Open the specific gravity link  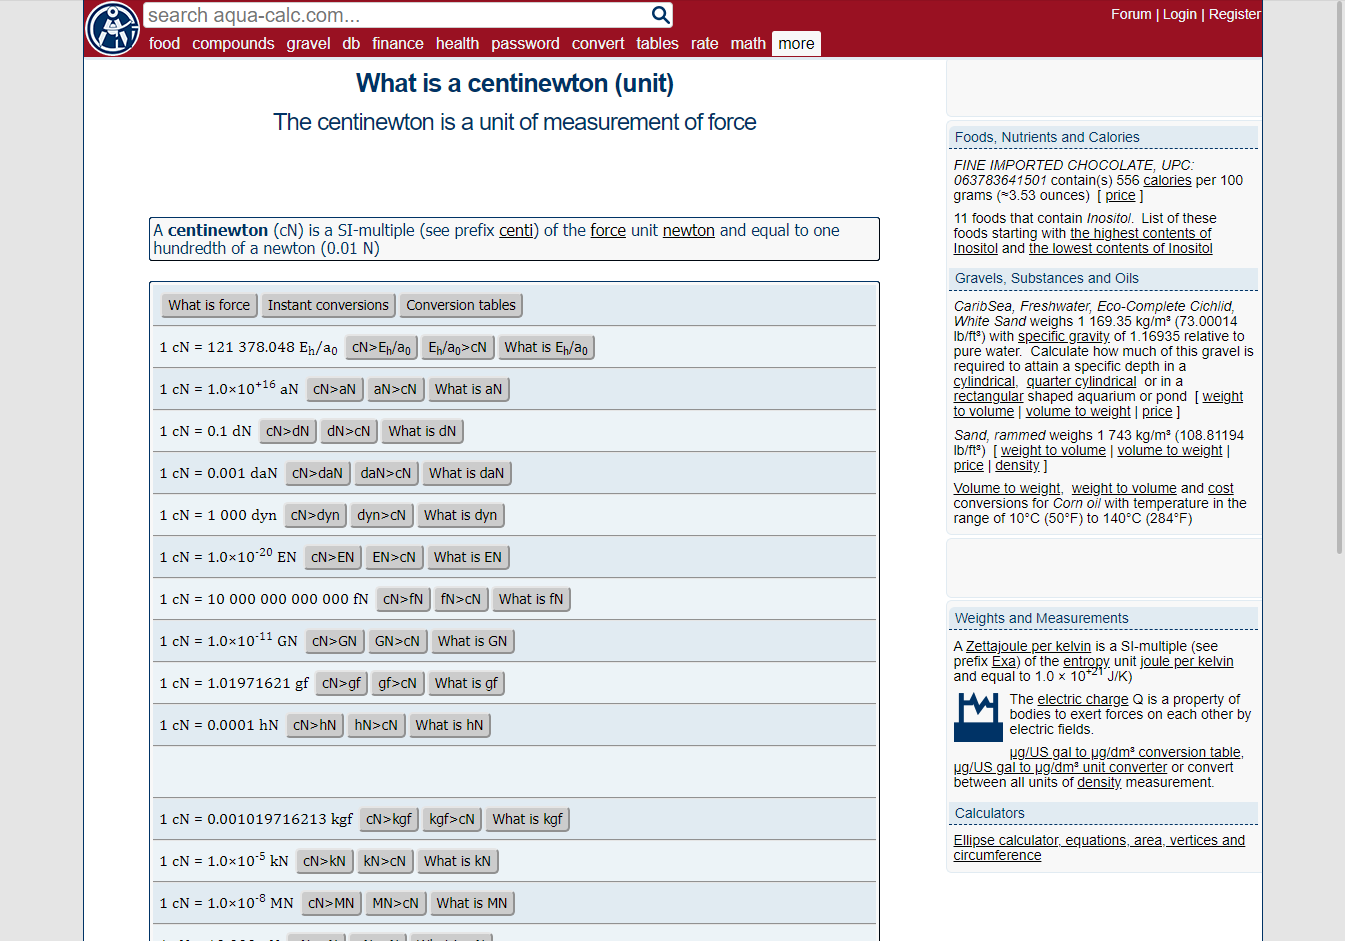click(x=1064, y=337)
